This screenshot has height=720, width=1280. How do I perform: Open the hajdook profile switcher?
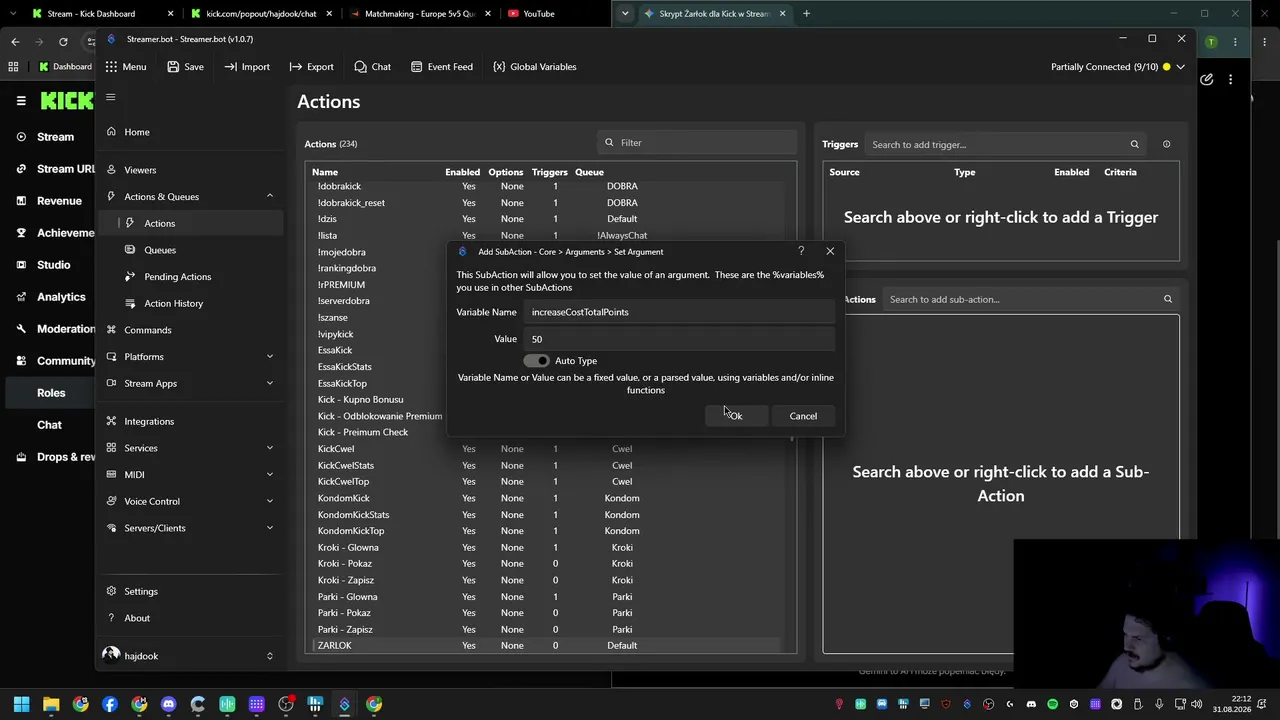click(x=269, y=656)
